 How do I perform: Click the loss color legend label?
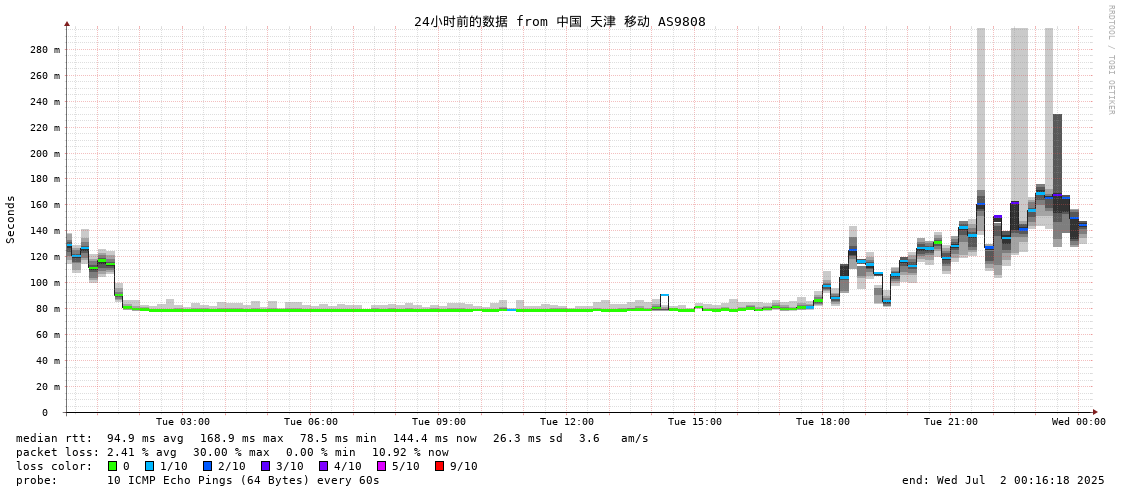click(x=54, y=467)
